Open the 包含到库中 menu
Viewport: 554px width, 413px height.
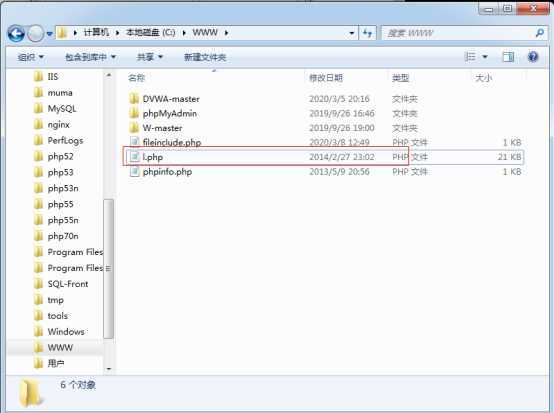90,57
